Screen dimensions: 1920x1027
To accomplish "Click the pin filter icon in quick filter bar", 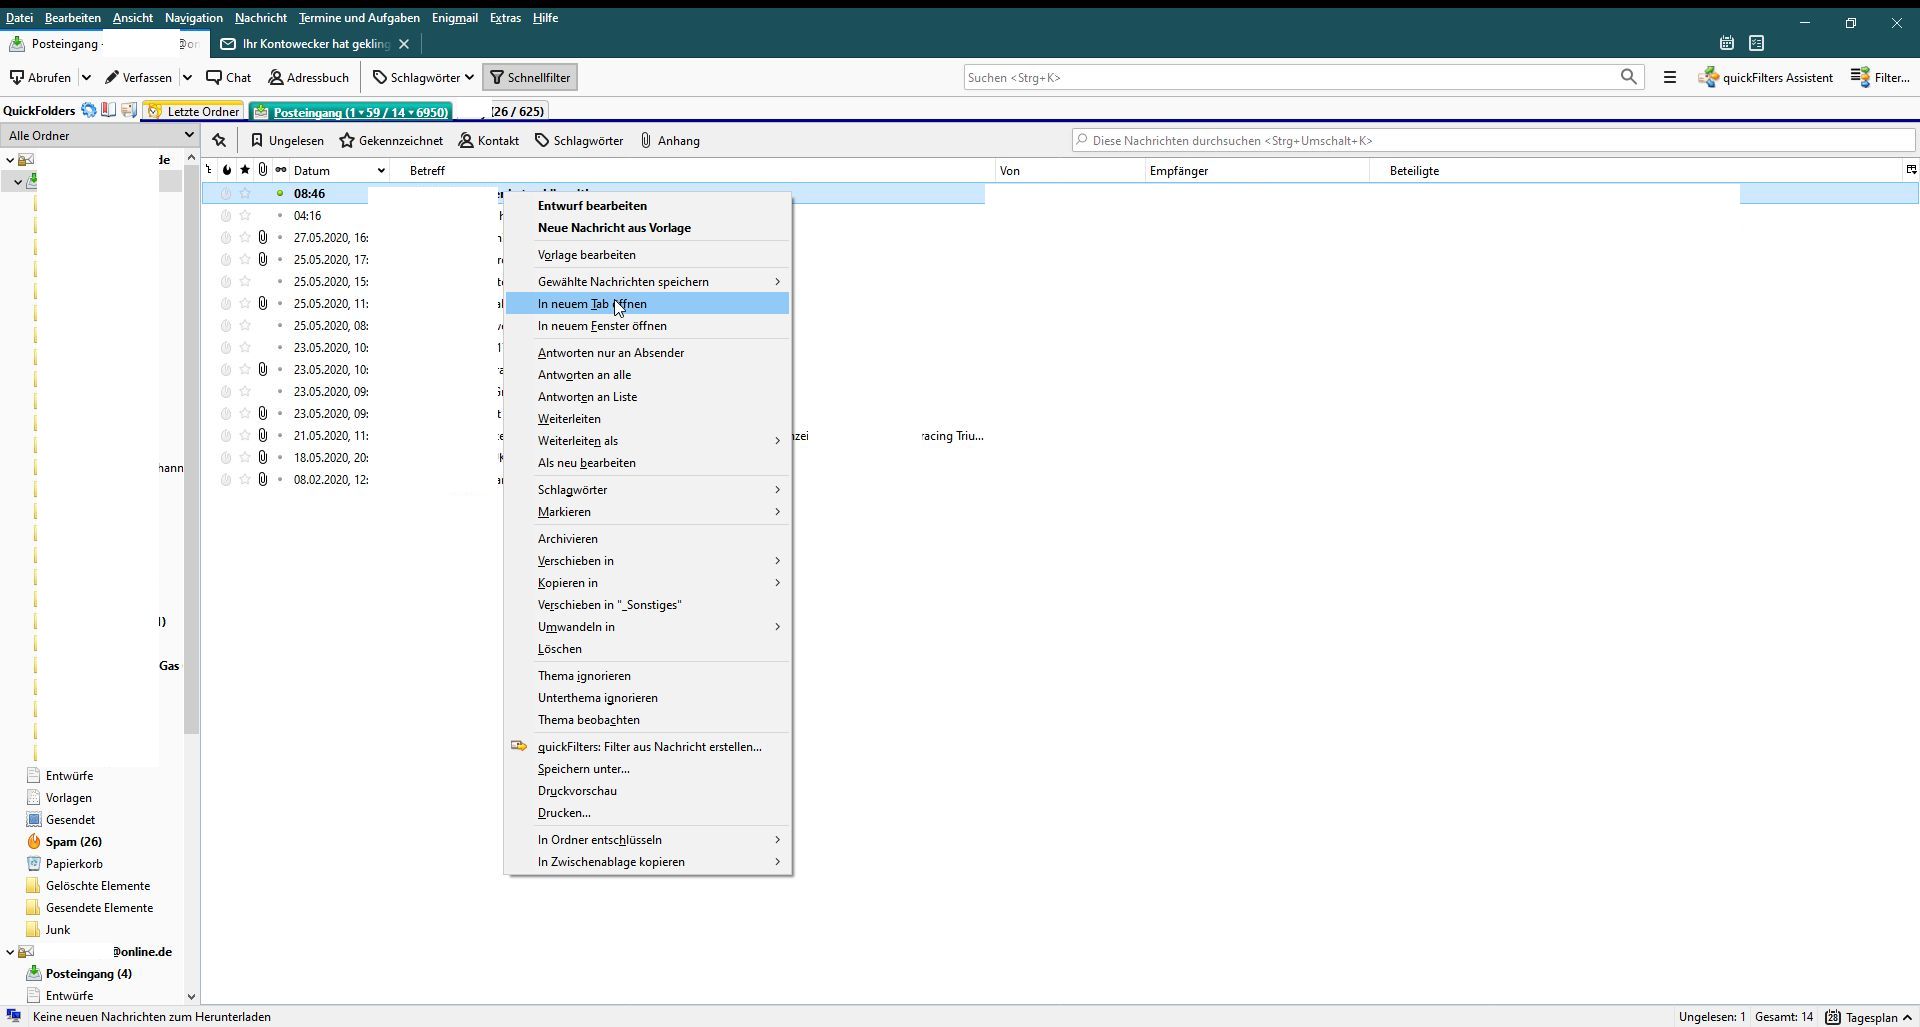I will [x=219, y=141].
